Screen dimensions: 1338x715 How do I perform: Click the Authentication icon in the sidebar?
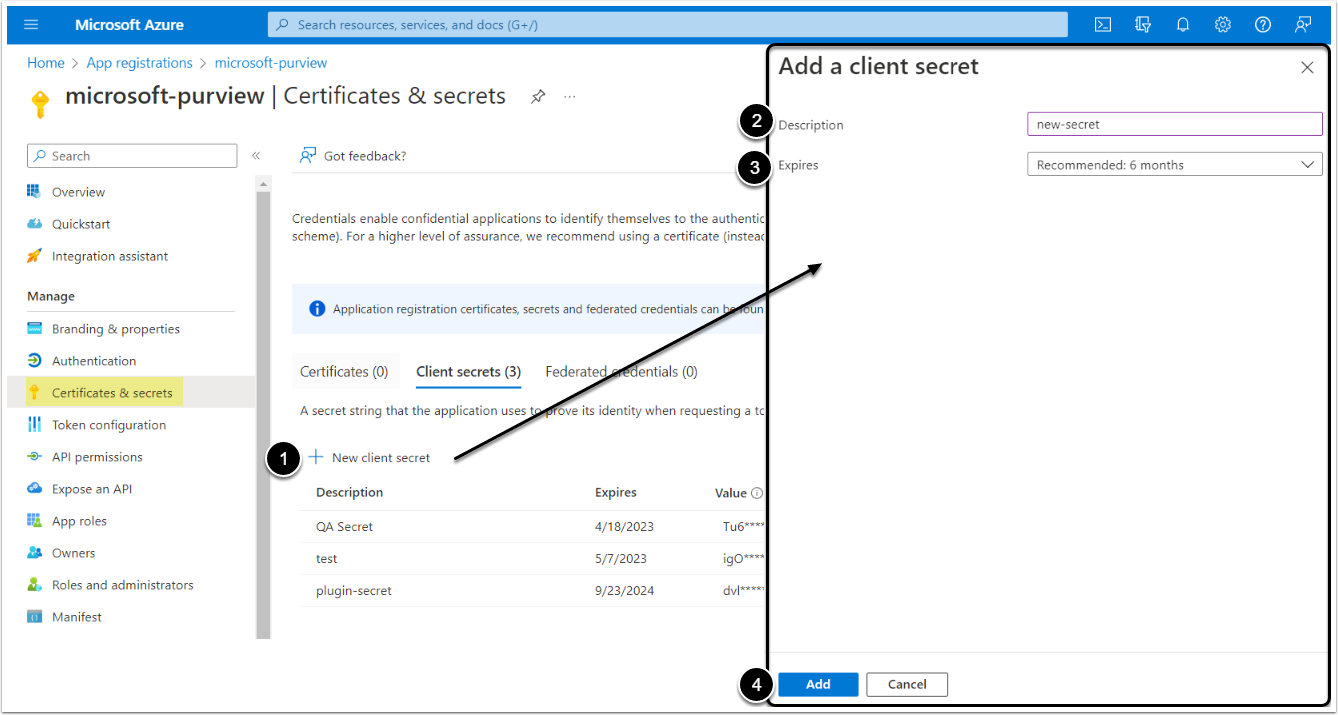[34, 361]
